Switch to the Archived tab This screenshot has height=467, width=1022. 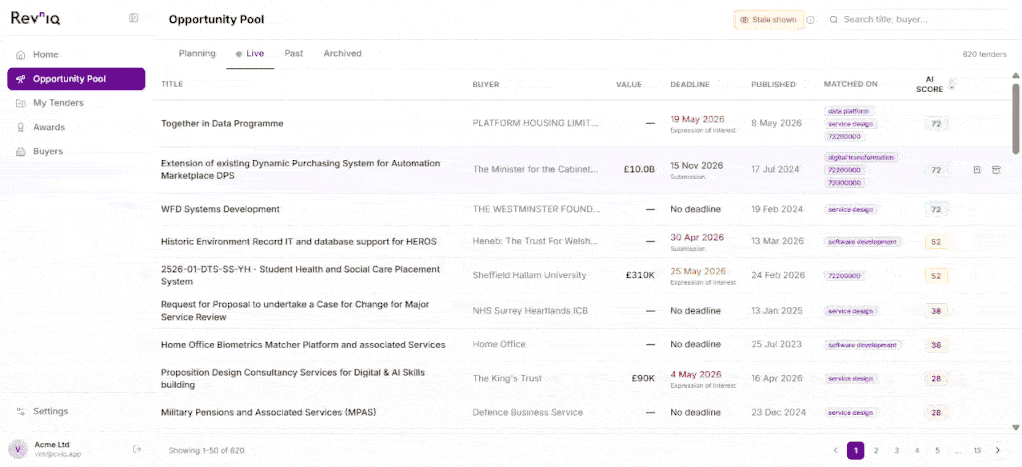pyautogui.click(x=342, y=53)
